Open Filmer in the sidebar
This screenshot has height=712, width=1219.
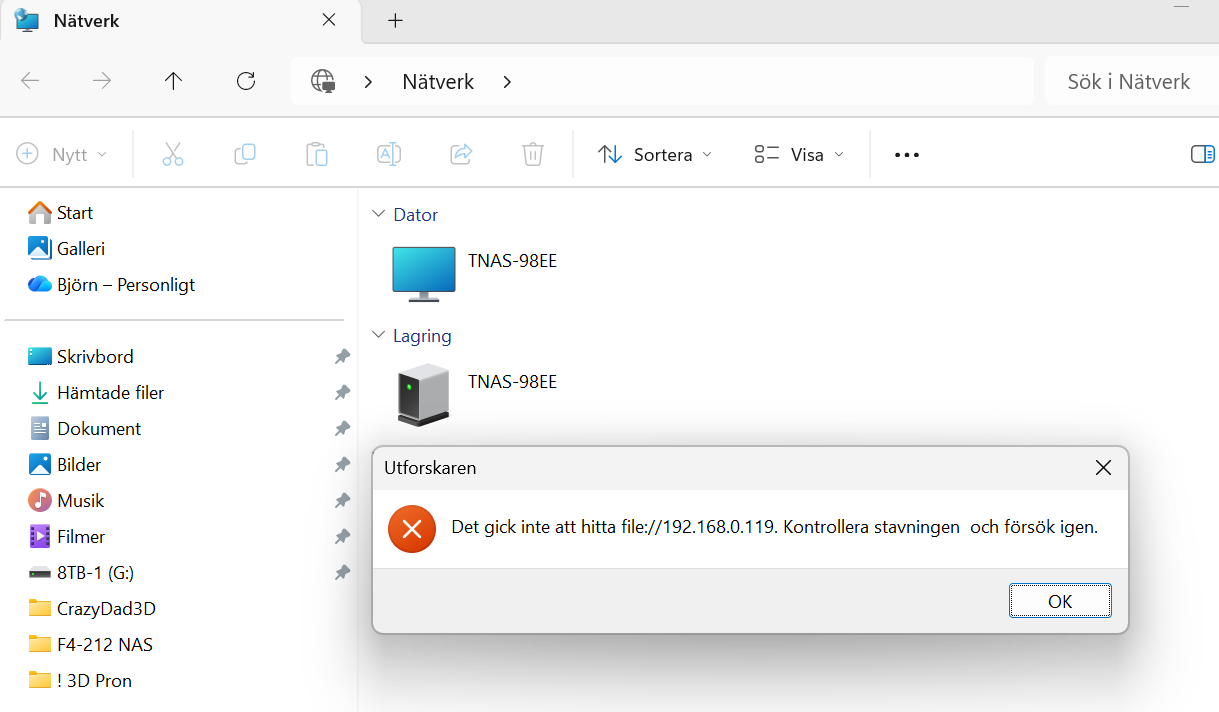[66, 536]
